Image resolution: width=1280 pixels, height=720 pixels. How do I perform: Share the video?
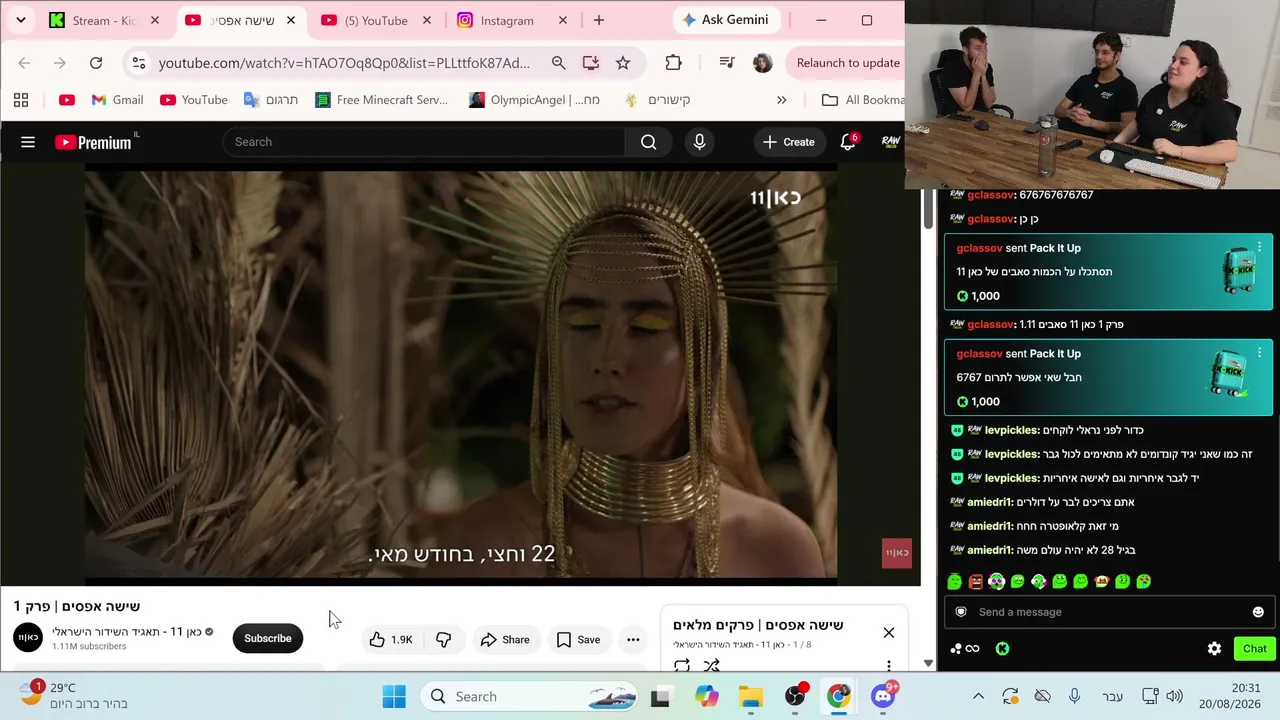505,640
